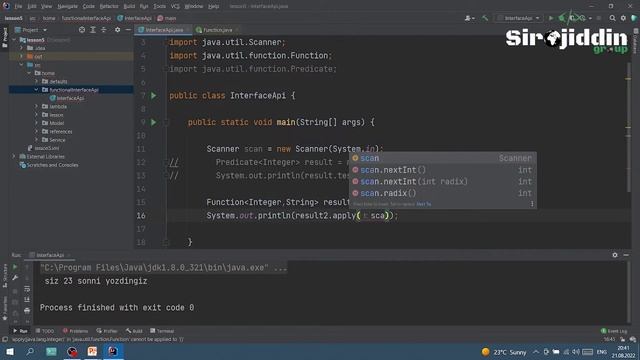Expand the out folder

pos(22,56)
